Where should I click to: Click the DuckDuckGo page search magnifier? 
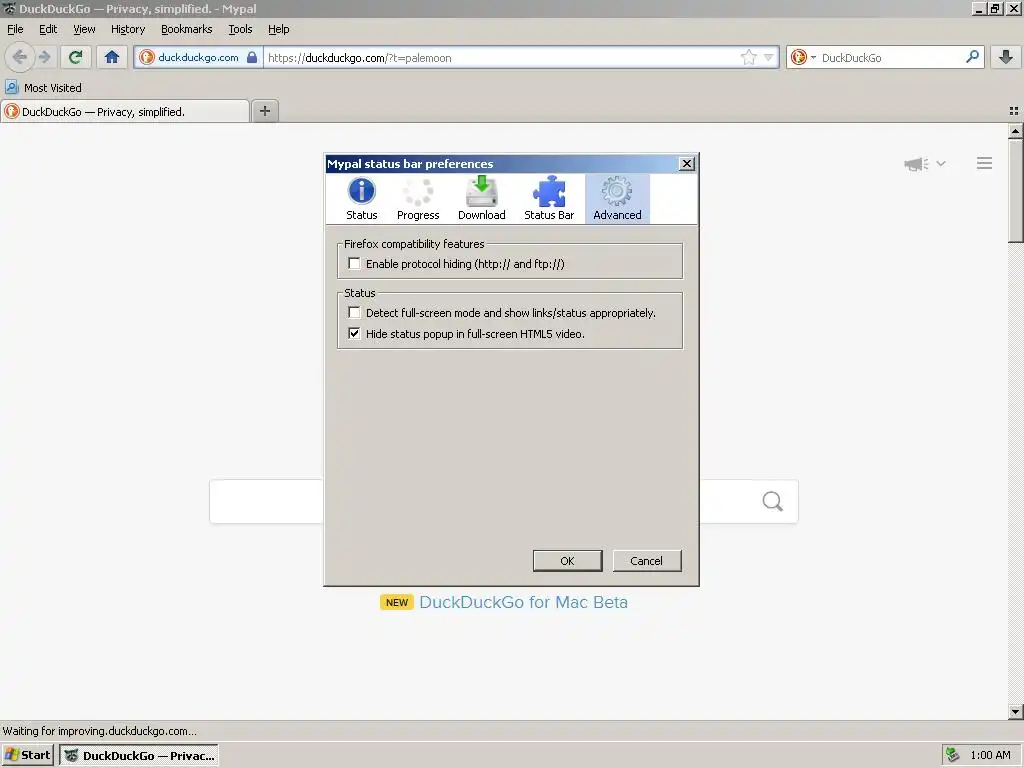tap(772, 501)
